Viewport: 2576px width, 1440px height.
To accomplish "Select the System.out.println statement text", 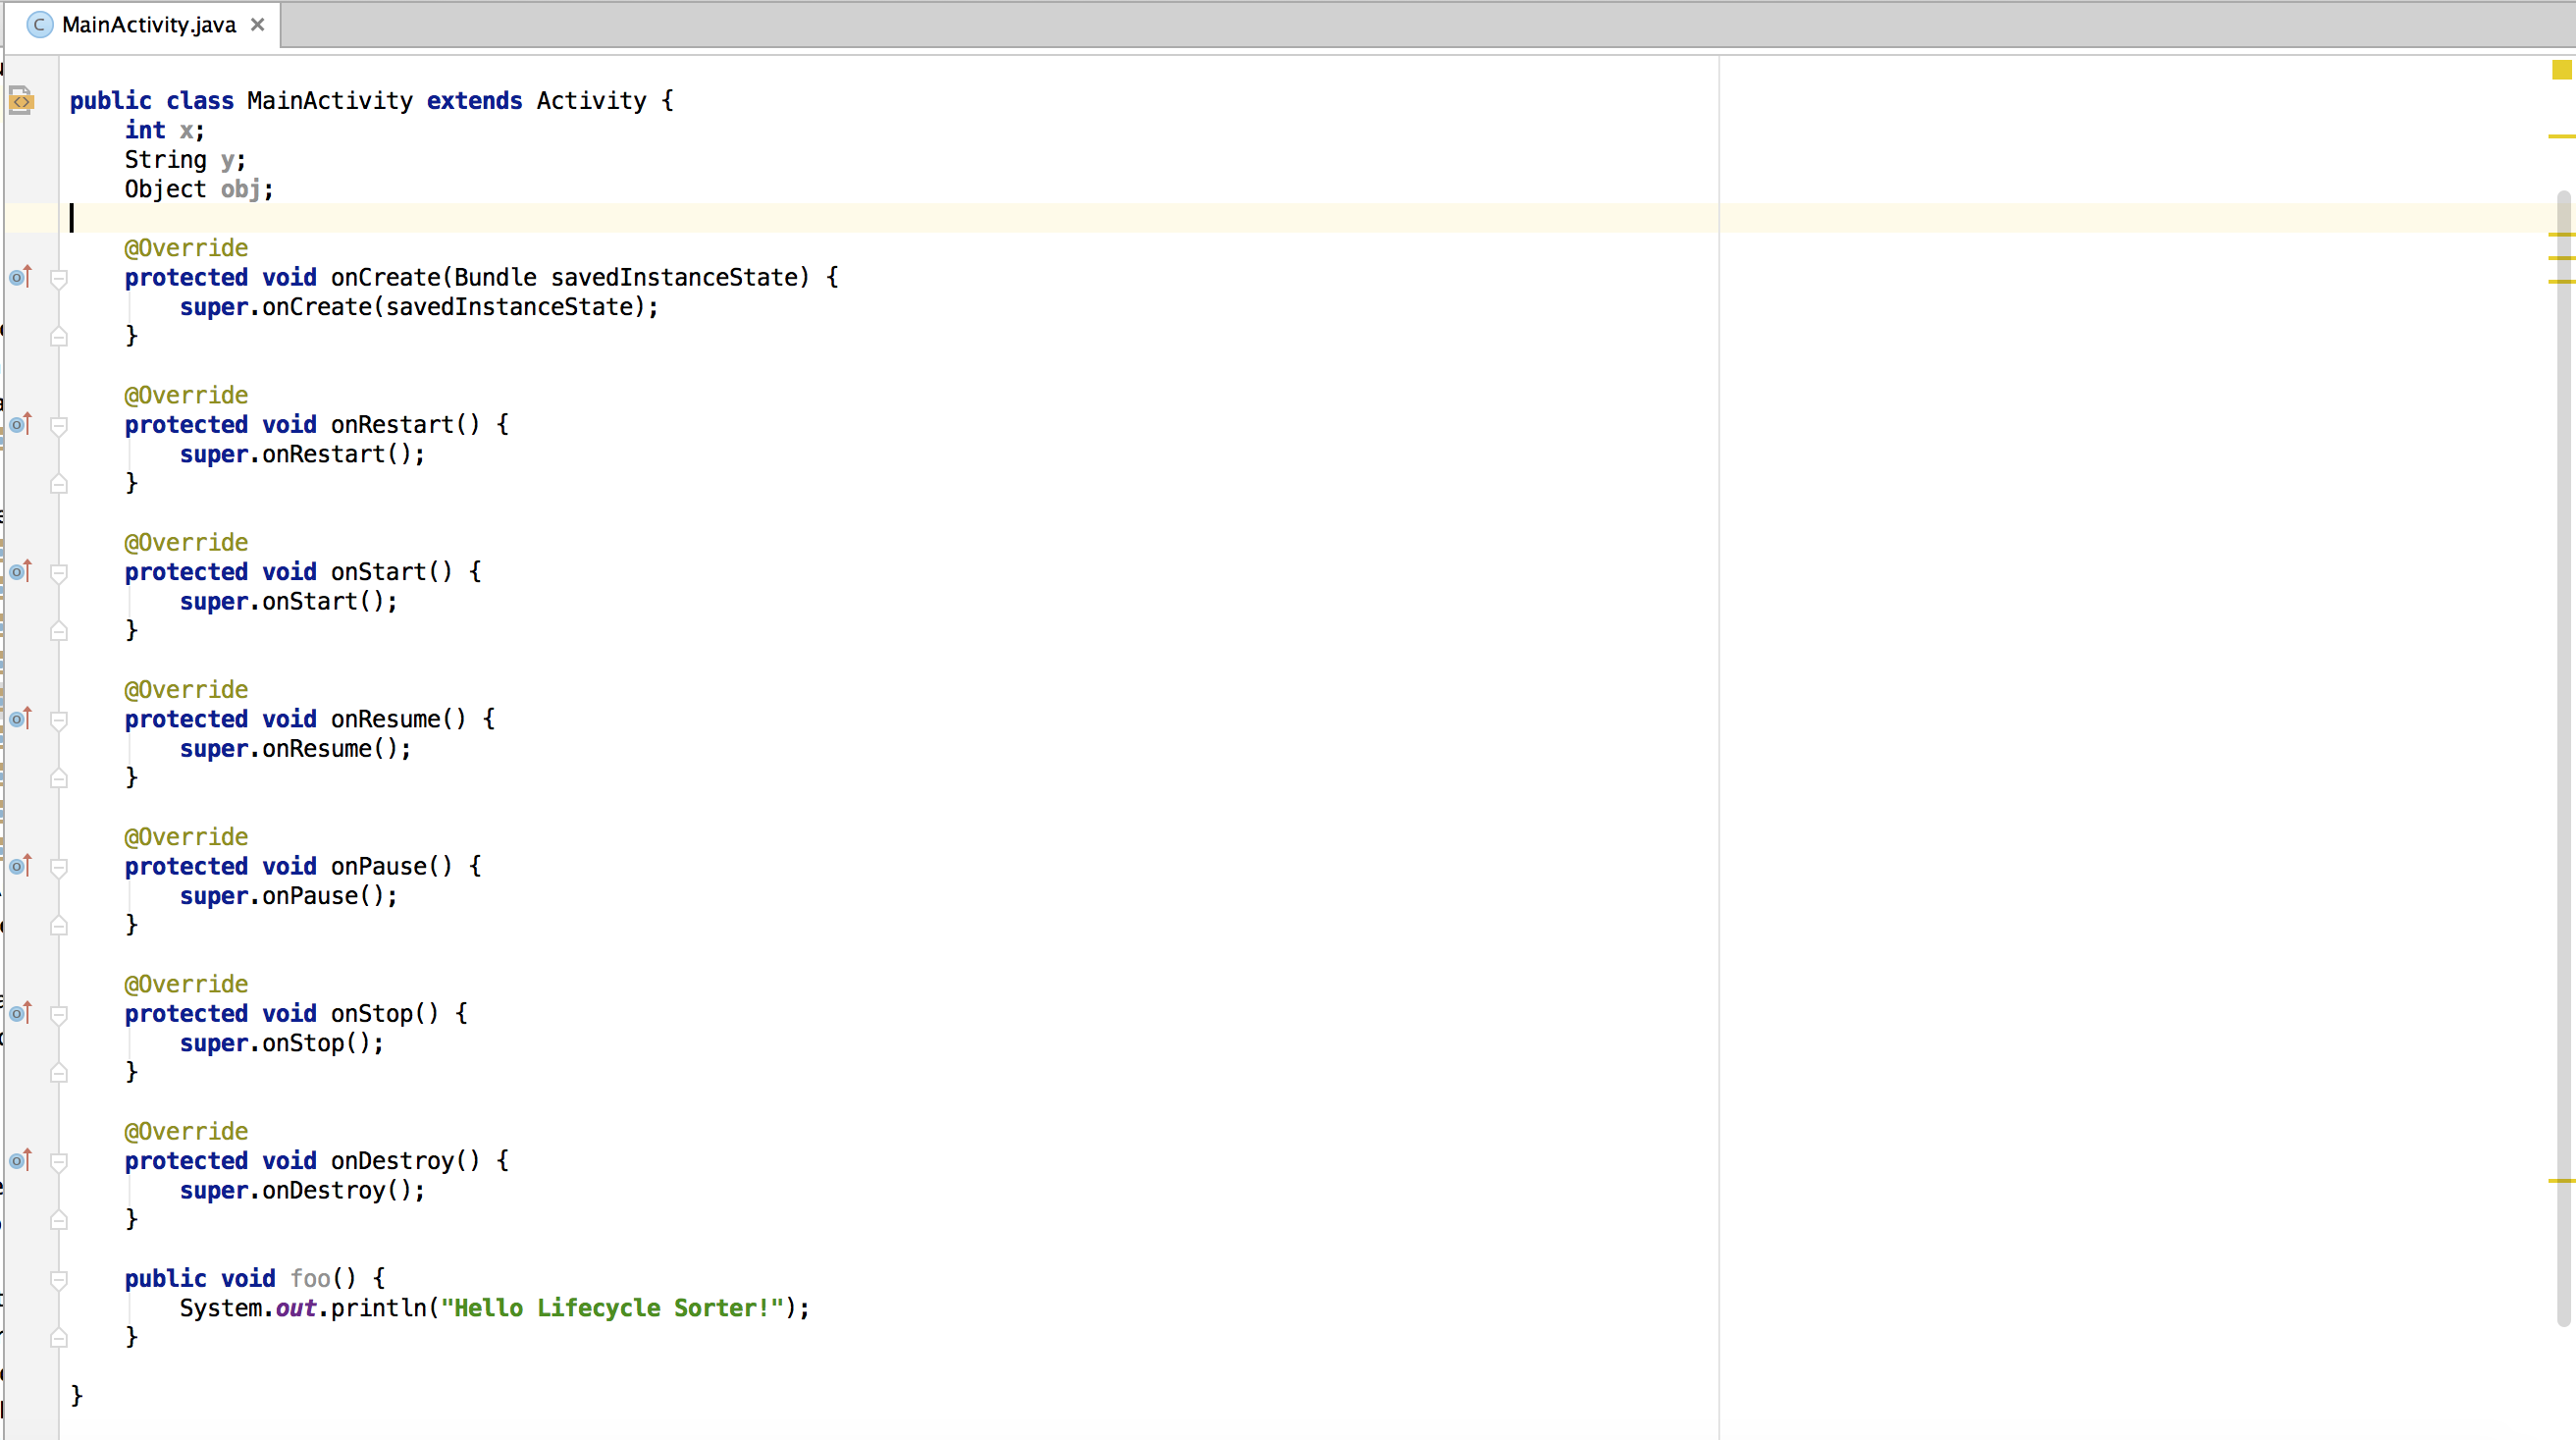I will pyautogui.click(x=496, y=1307).
